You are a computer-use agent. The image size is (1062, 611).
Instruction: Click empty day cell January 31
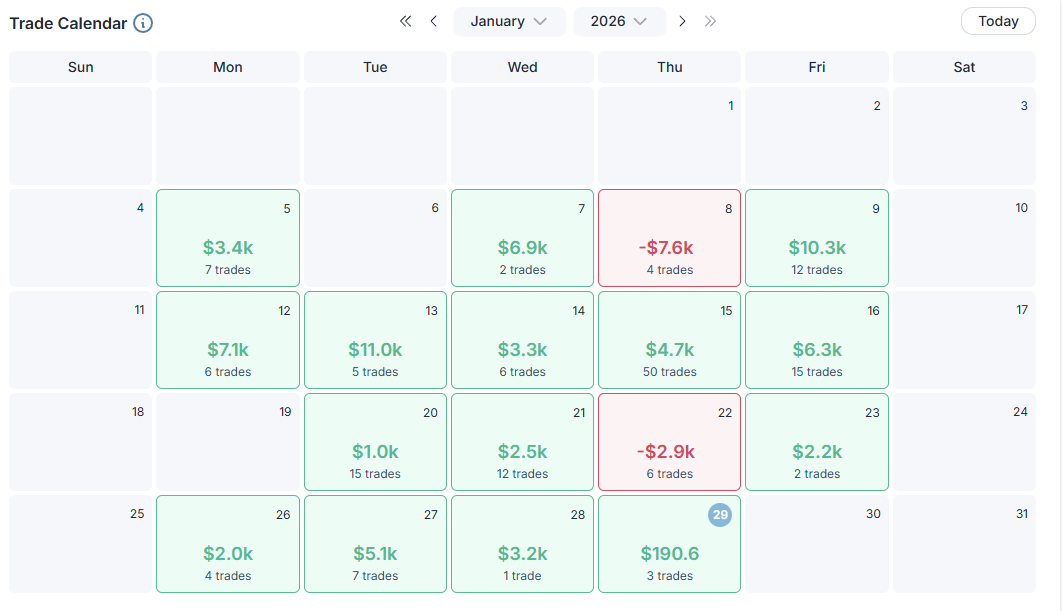tap(964, 544)
